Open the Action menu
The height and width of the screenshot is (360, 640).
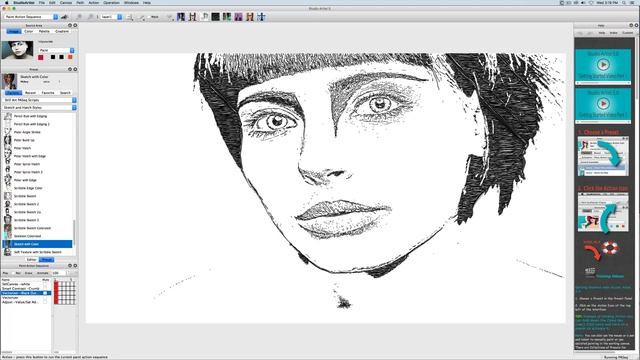coord(94,2)
